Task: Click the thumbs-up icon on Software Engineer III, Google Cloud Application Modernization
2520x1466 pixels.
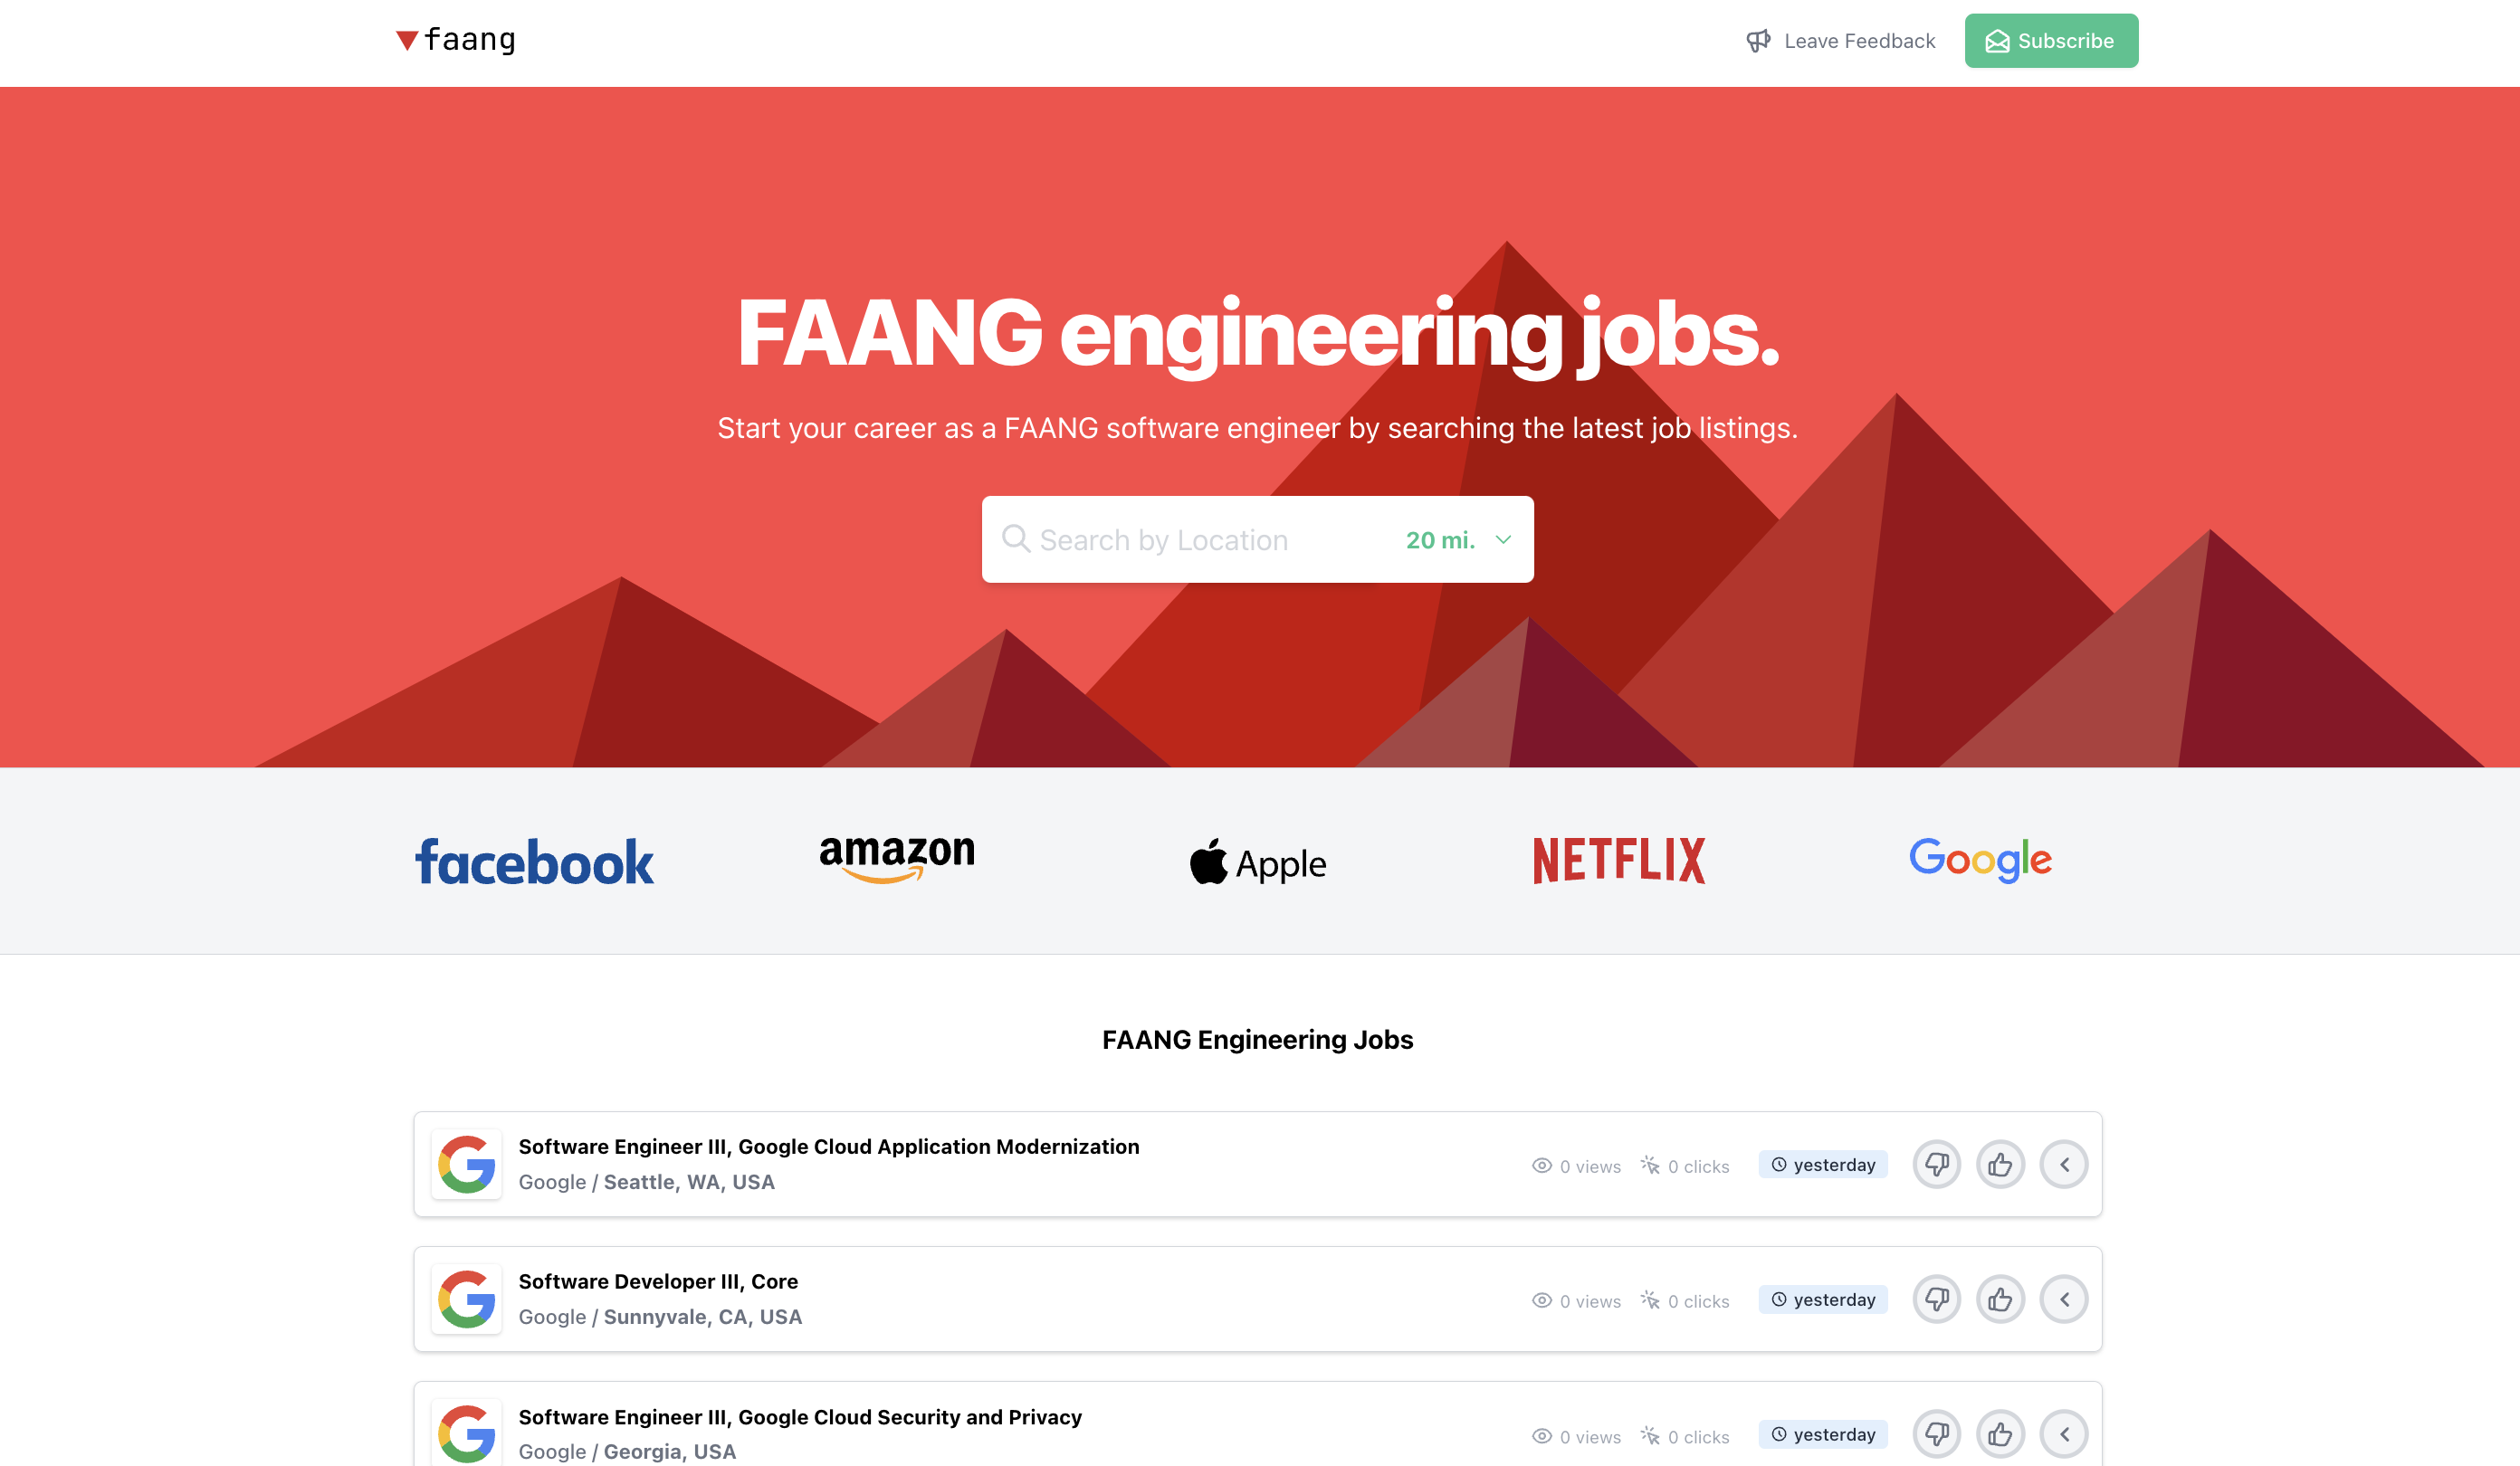Action: pos(2000,1164)
